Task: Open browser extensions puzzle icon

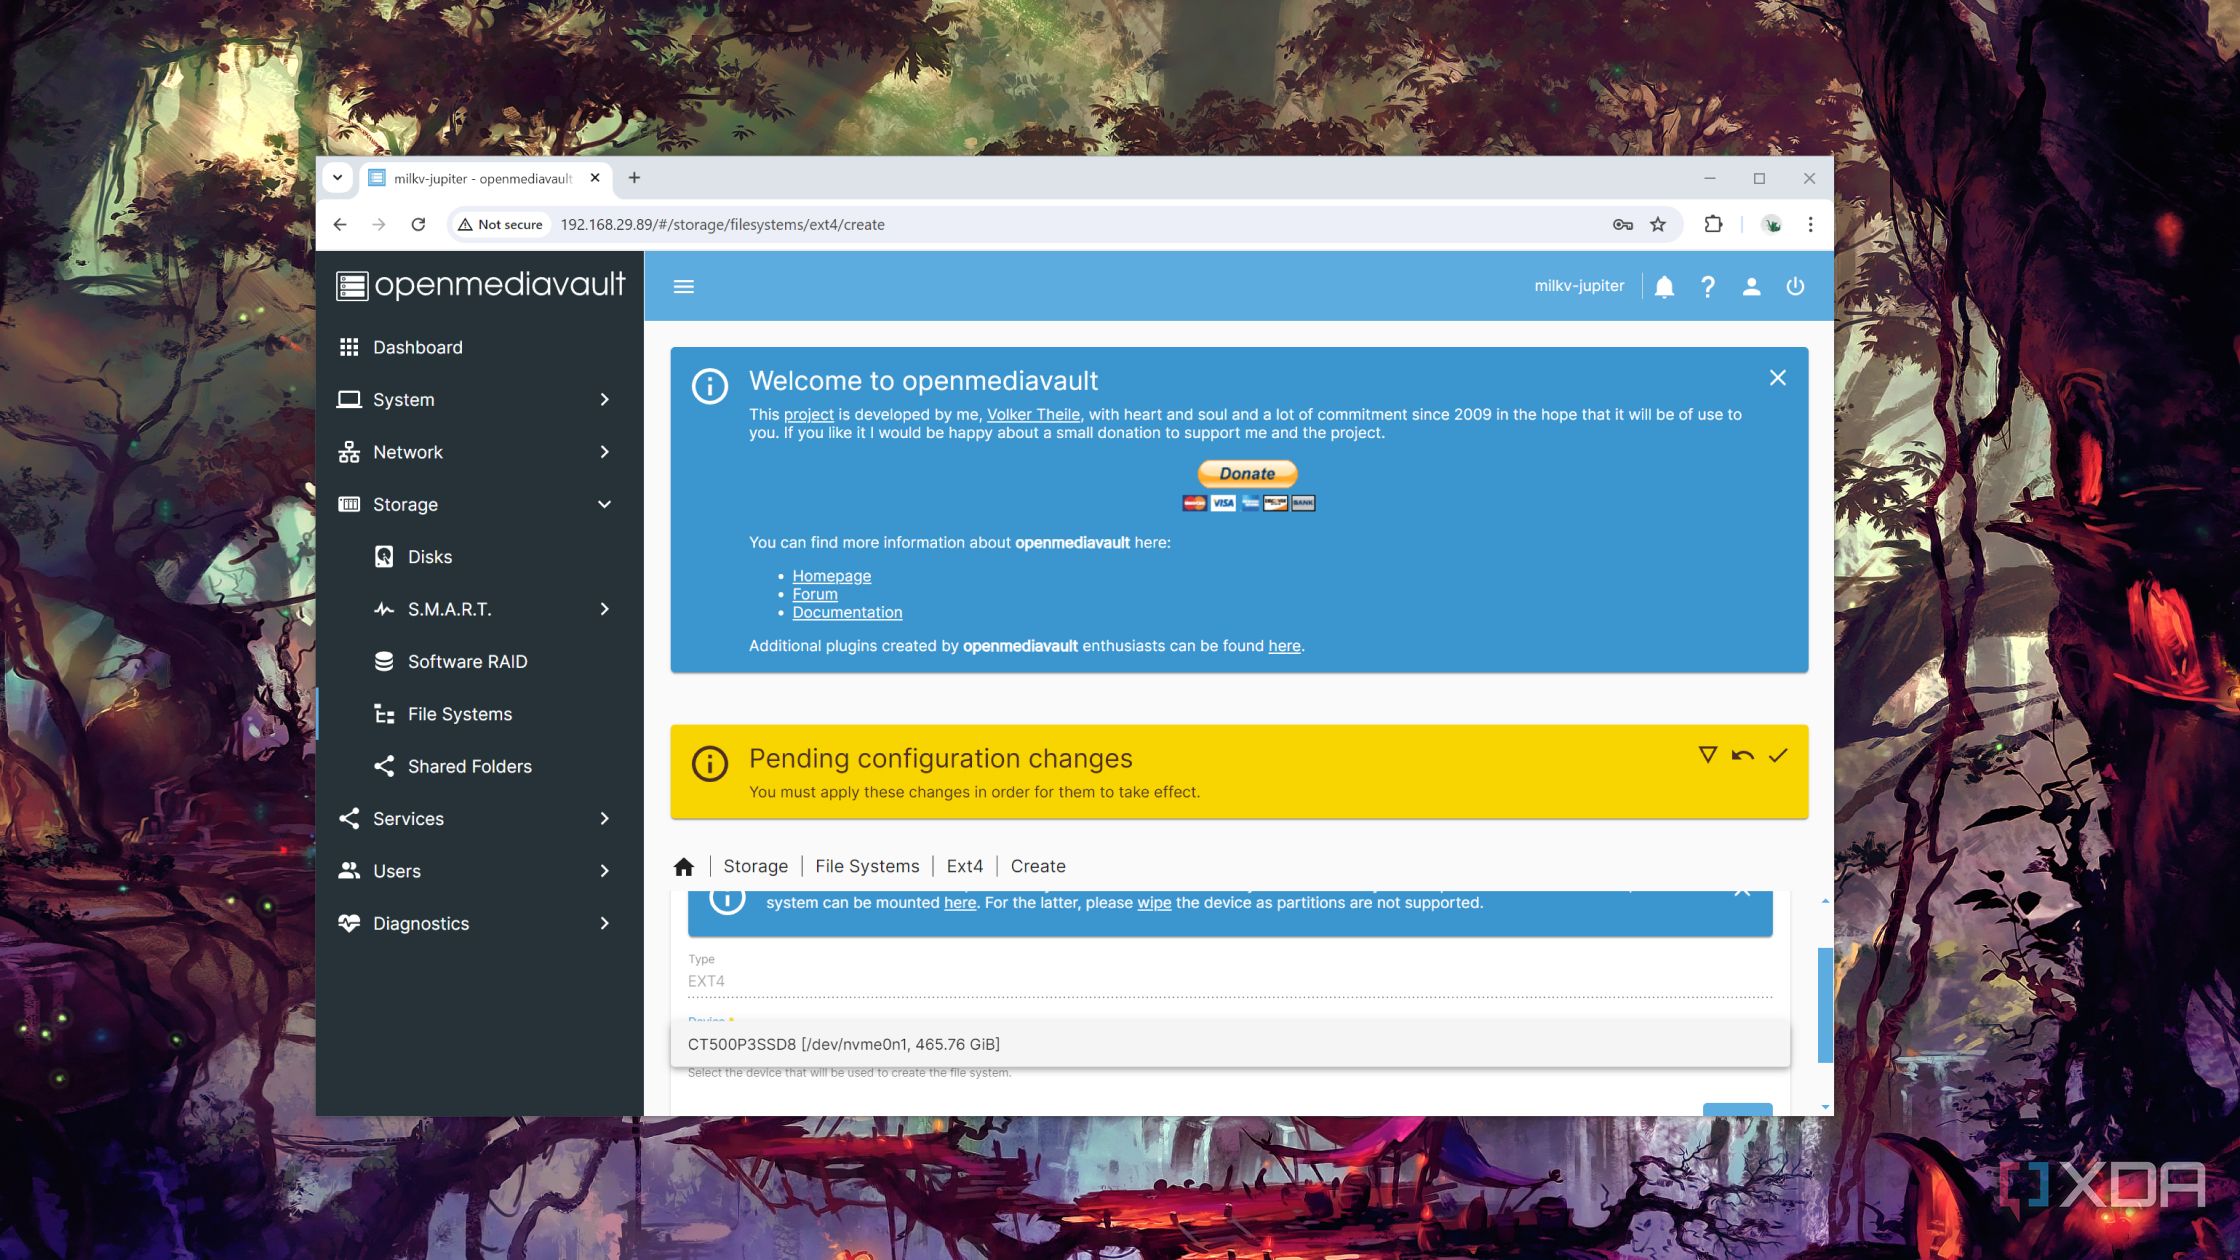Action: (1713, 224)
